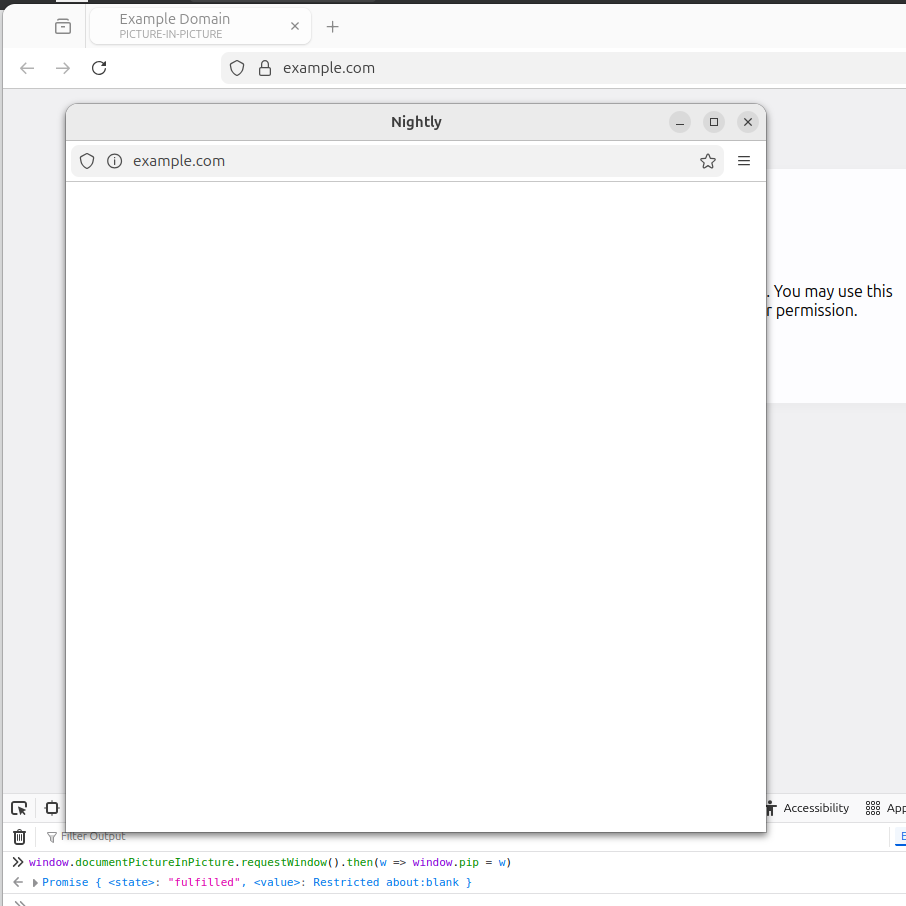This screenshot has height=906, width=906.
Task: Go back to previous page
Action: (x=27, y=68)
